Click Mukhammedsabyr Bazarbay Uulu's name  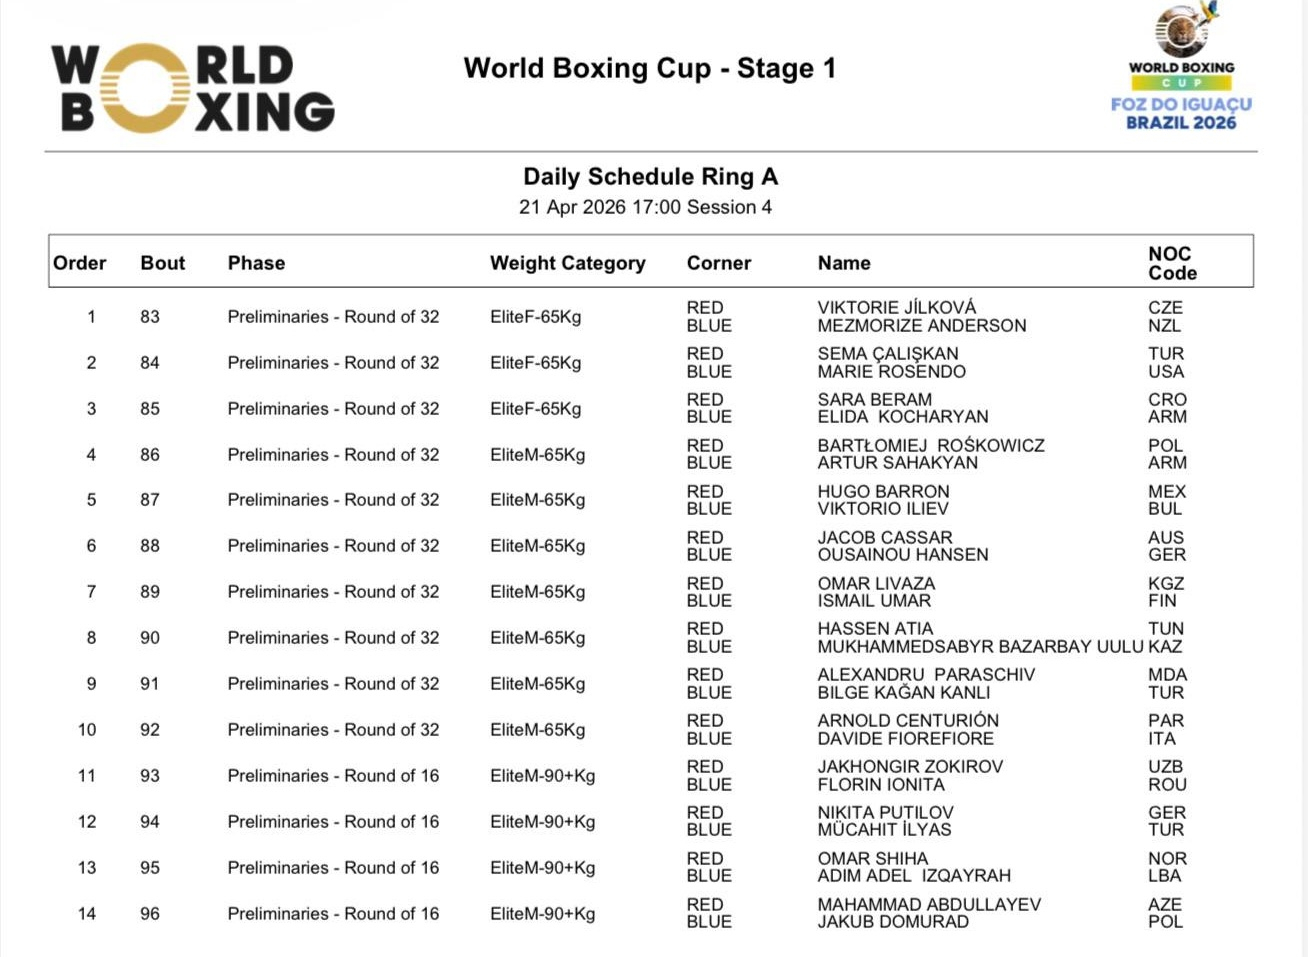[x=979, y=647]
